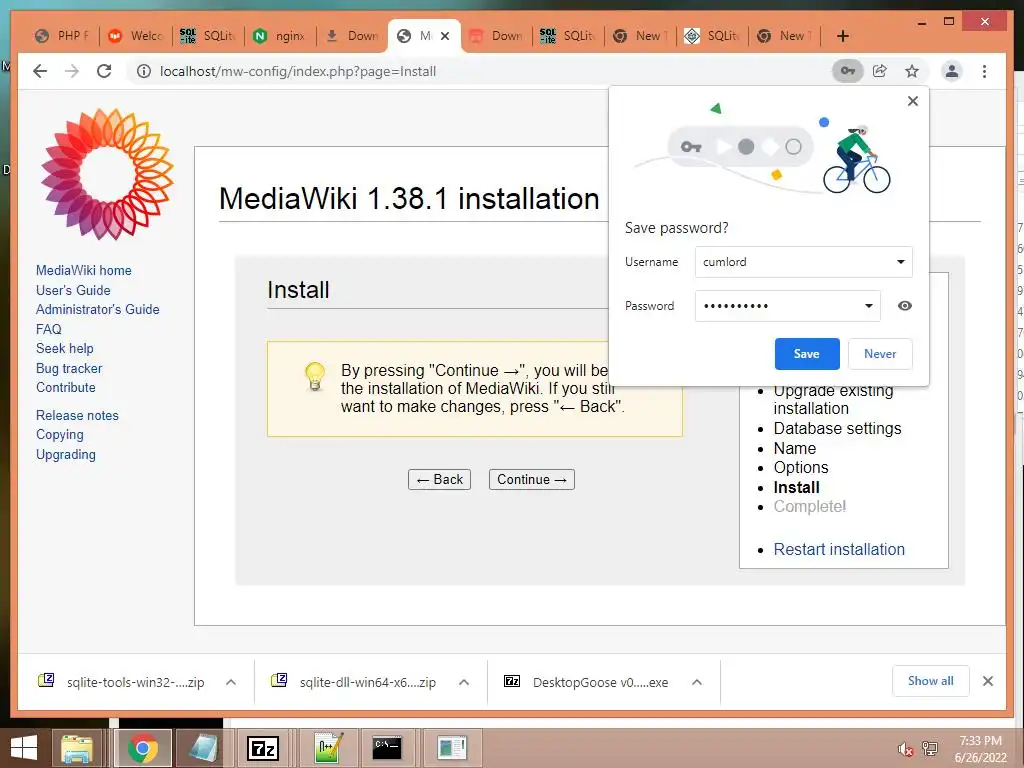This screenshot has width=1024, height=768.
Task: Open 7-Zip from the taskbar
Action: (263, 748)
